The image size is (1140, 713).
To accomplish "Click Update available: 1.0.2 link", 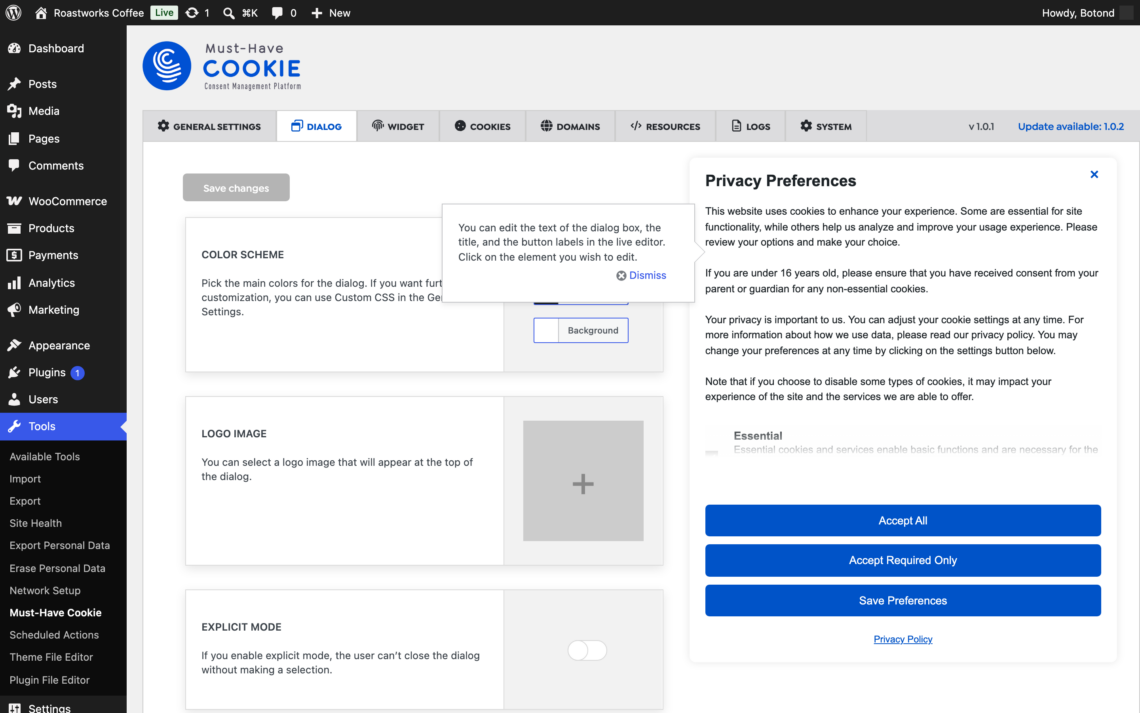I will coord(1070,126).
